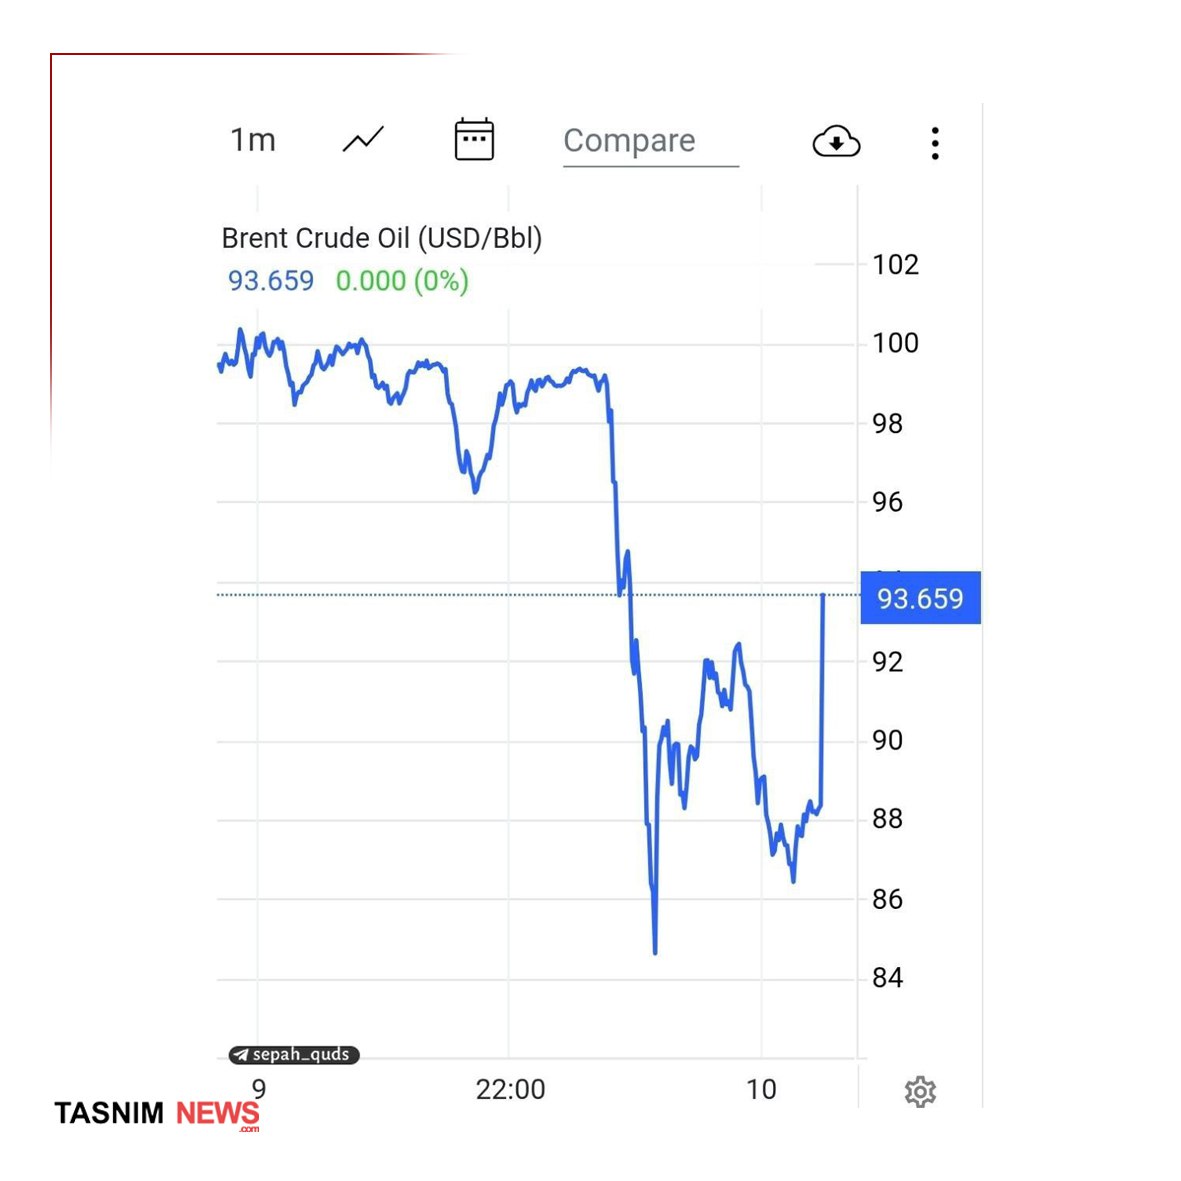Click the sepah_quds Telegram badge
1181x1181 pixels.
click(294, 1054)
